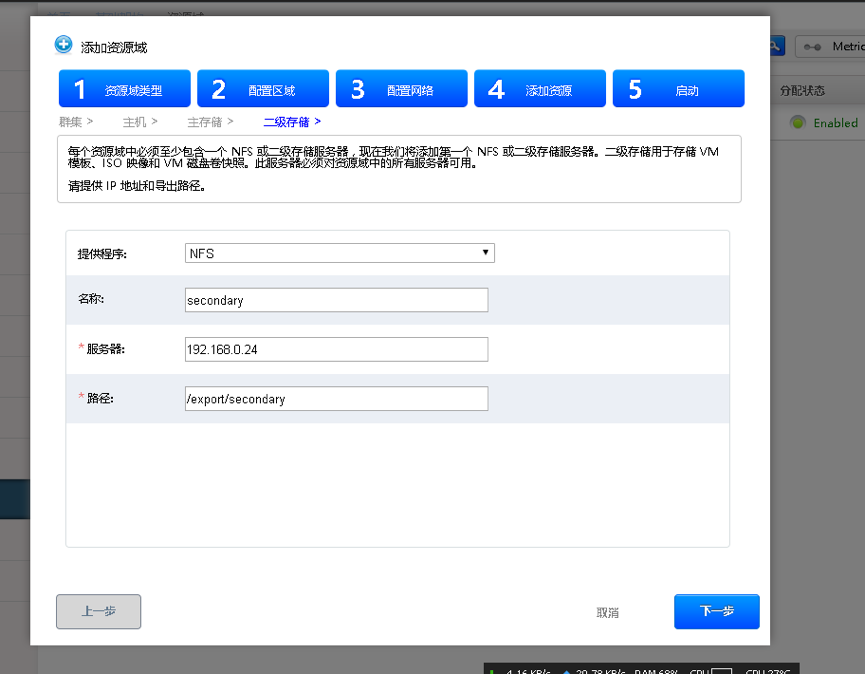
Task: Click the 路径 field with /export/secondary
Action: (x=337, y=399)
